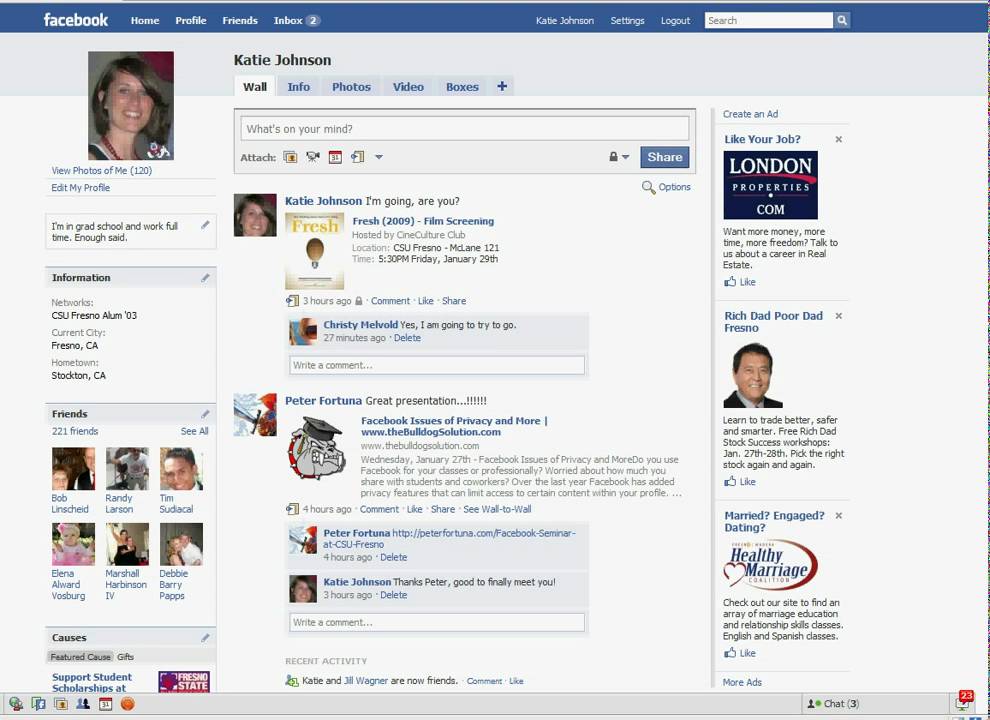Open Profile in top navigation
The image size is (990, 720).
click(191, 20)
